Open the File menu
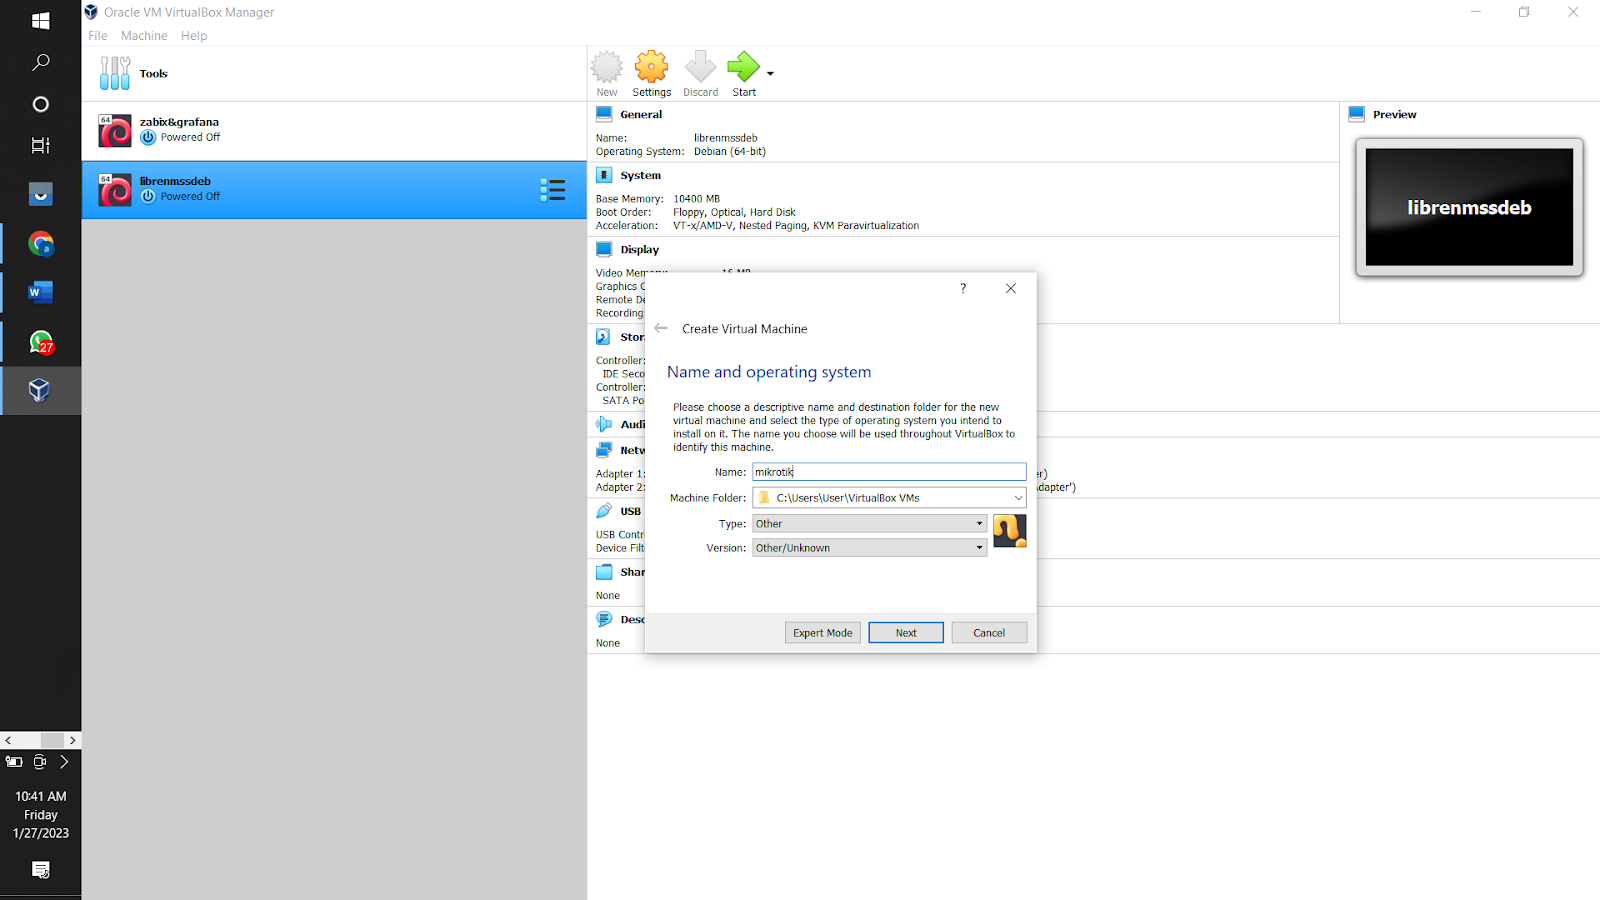The image size is (1600, 900). 98,36
